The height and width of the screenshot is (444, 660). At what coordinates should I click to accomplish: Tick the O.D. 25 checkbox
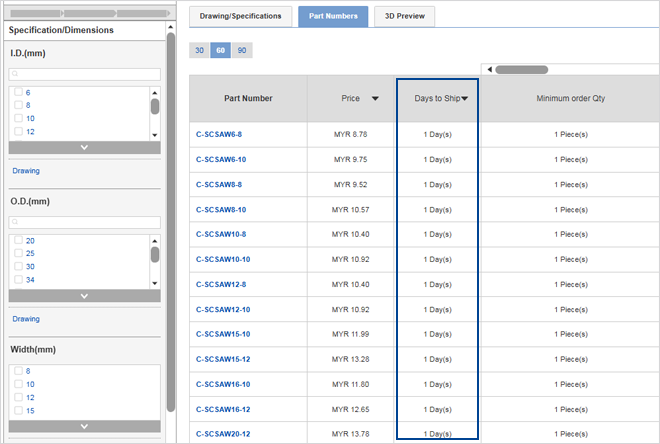[18, 253]
